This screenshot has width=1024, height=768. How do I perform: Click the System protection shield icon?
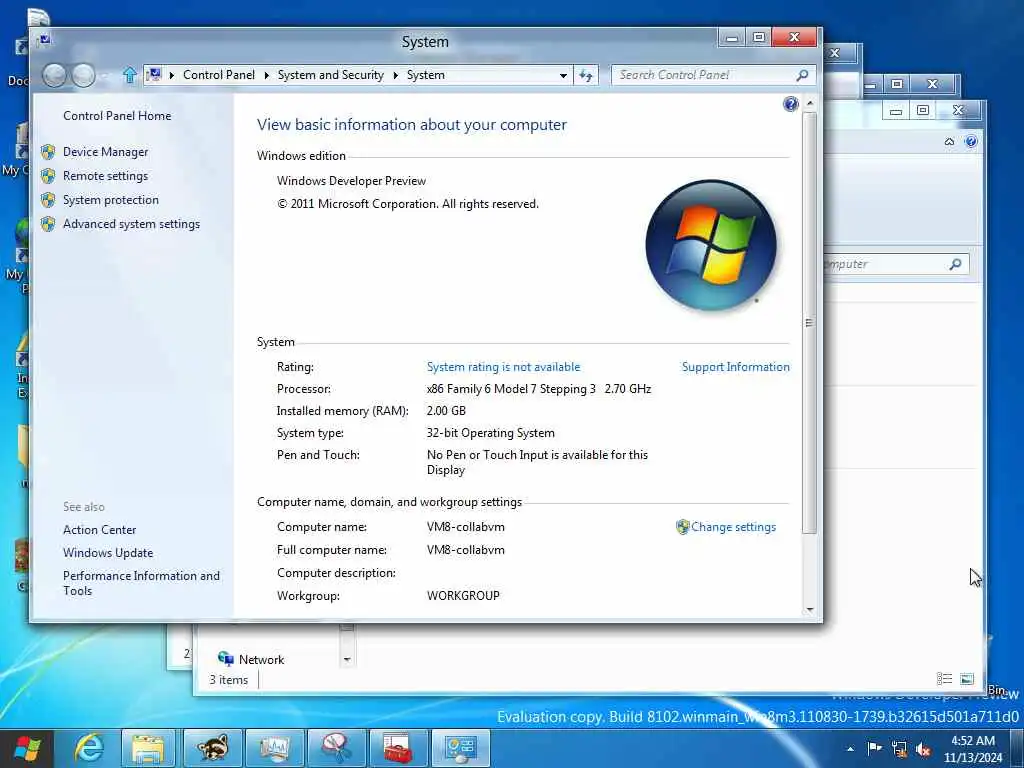click(x=48, y=200)
